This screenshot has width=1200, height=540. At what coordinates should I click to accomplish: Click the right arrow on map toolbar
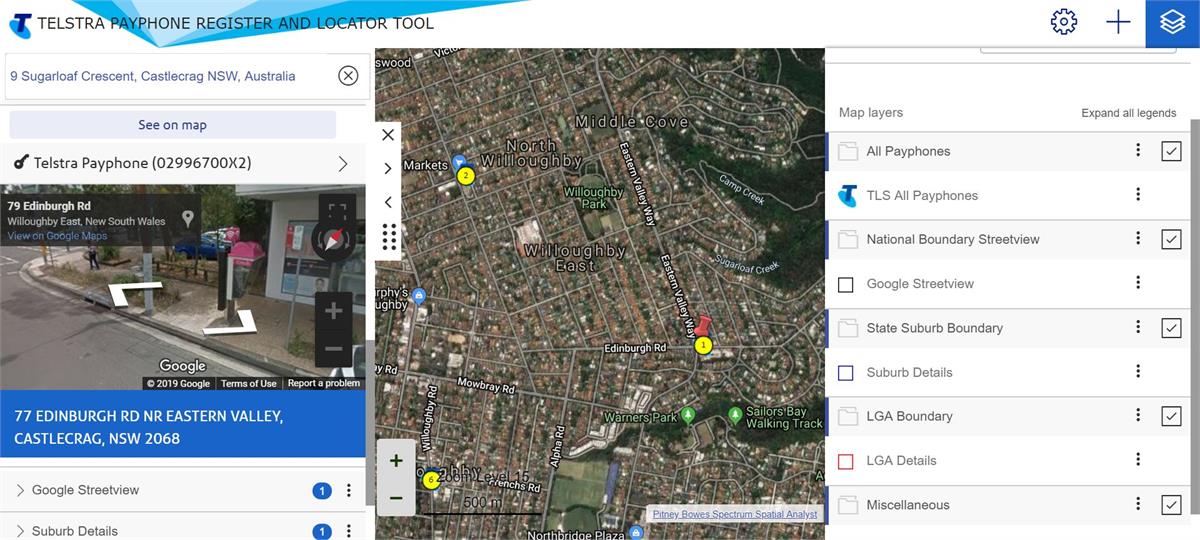[x=388, y=168]
